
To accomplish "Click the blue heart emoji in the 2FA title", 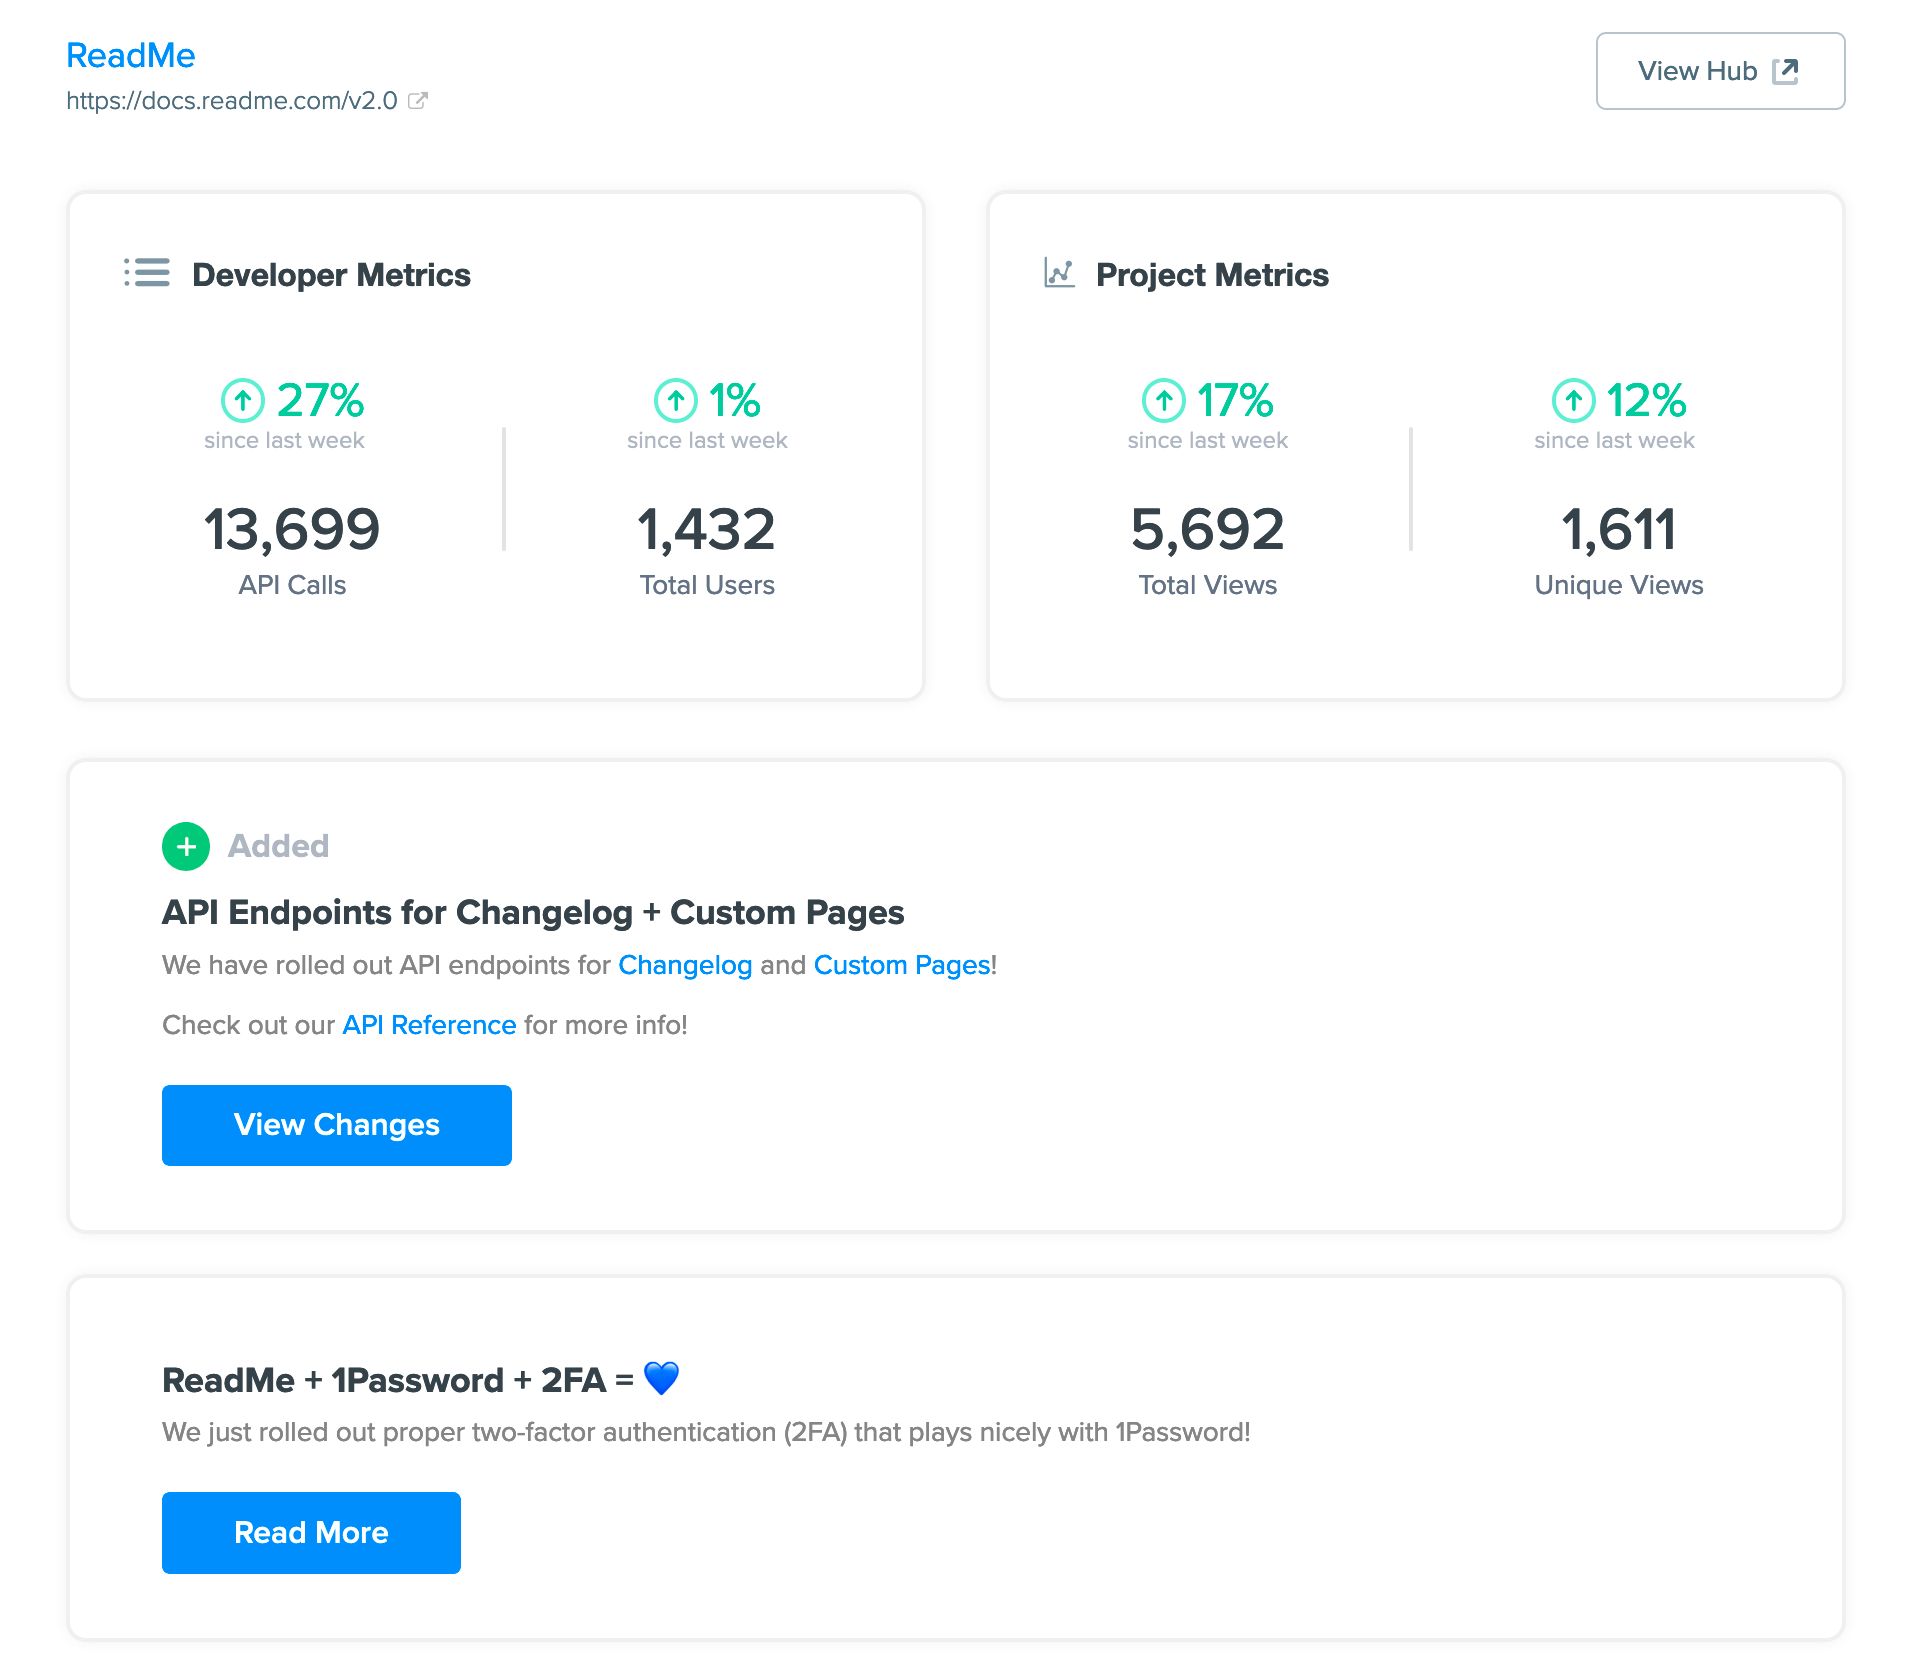I will click(x=661, y=1378).
